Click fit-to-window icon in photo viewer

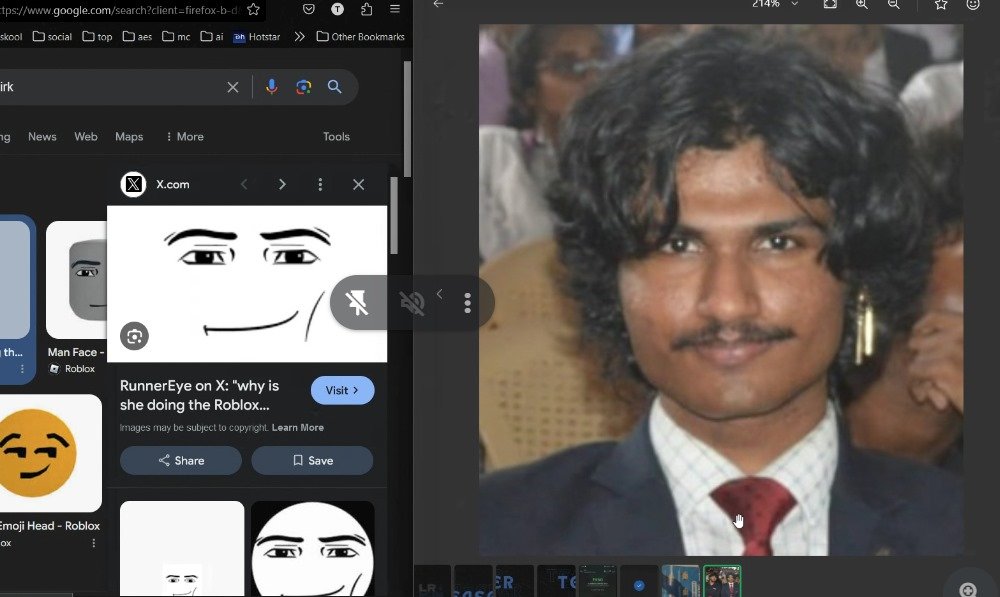(830, 4)
